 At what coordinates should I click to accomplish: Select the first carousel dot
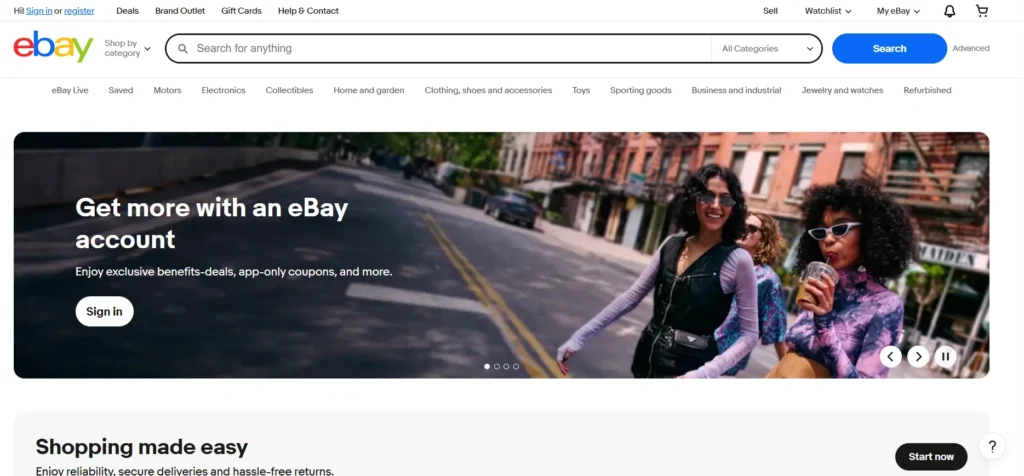click(x=487, y=366)
